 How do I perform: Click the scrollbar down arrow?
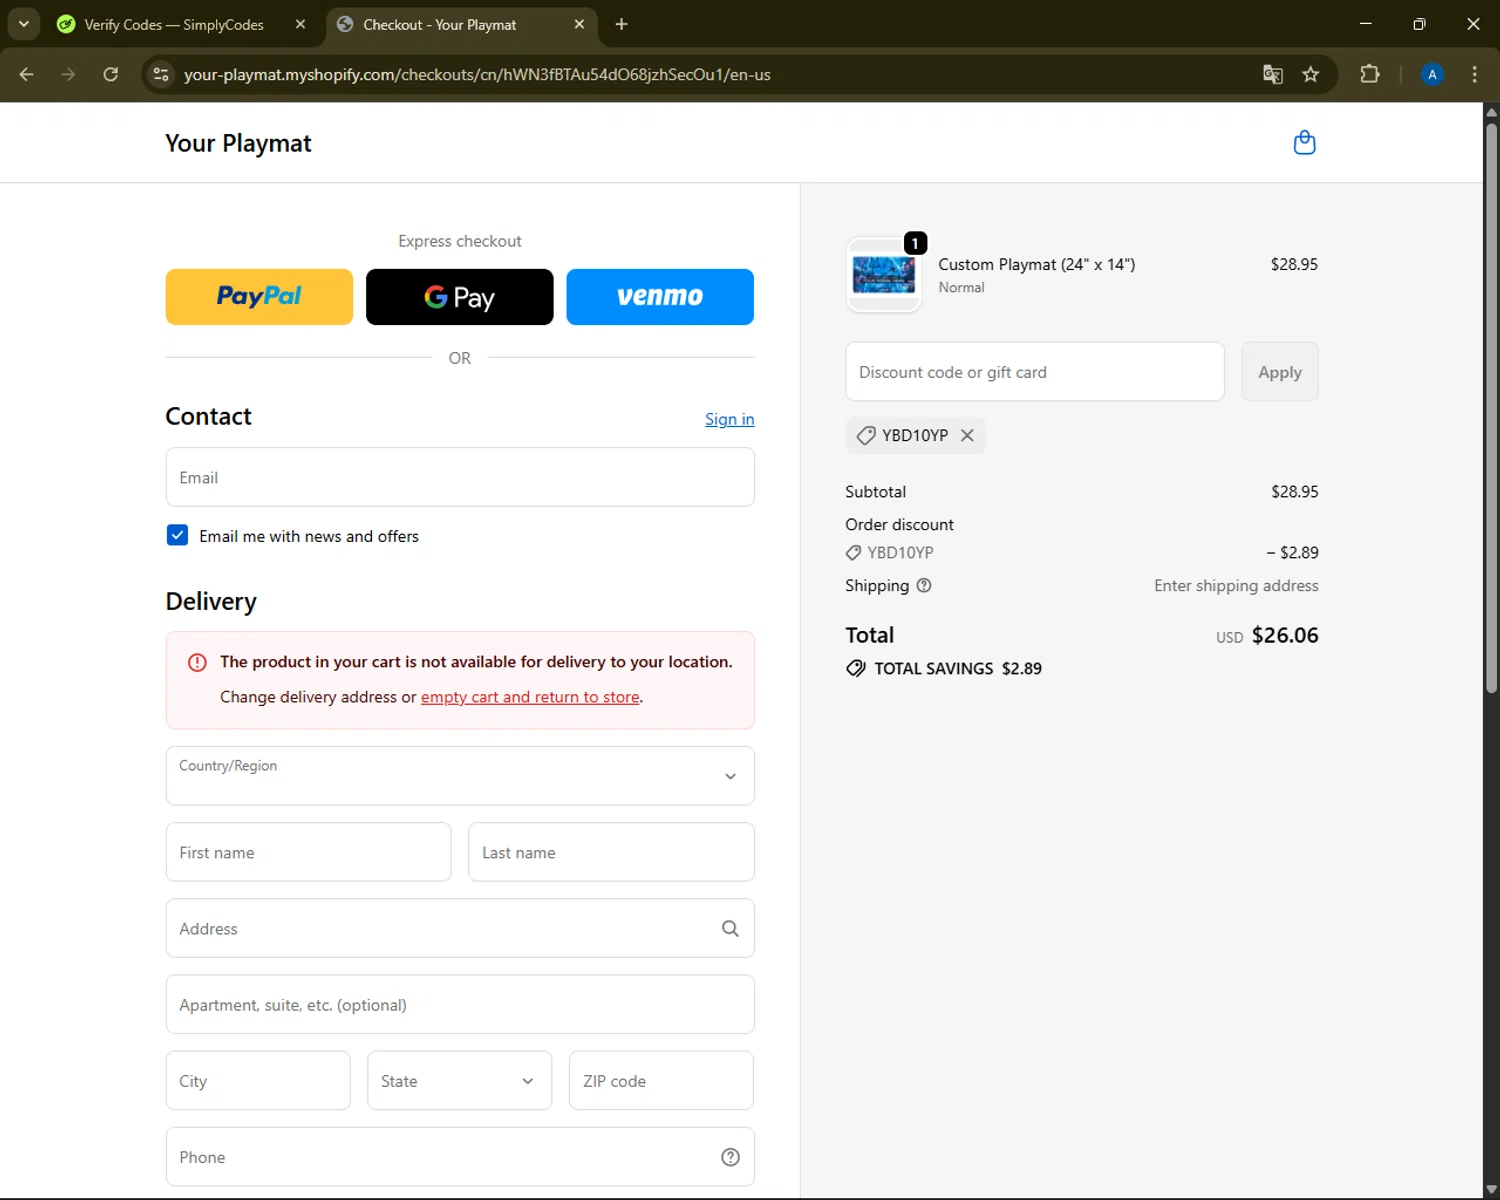coord(1491,1190)
